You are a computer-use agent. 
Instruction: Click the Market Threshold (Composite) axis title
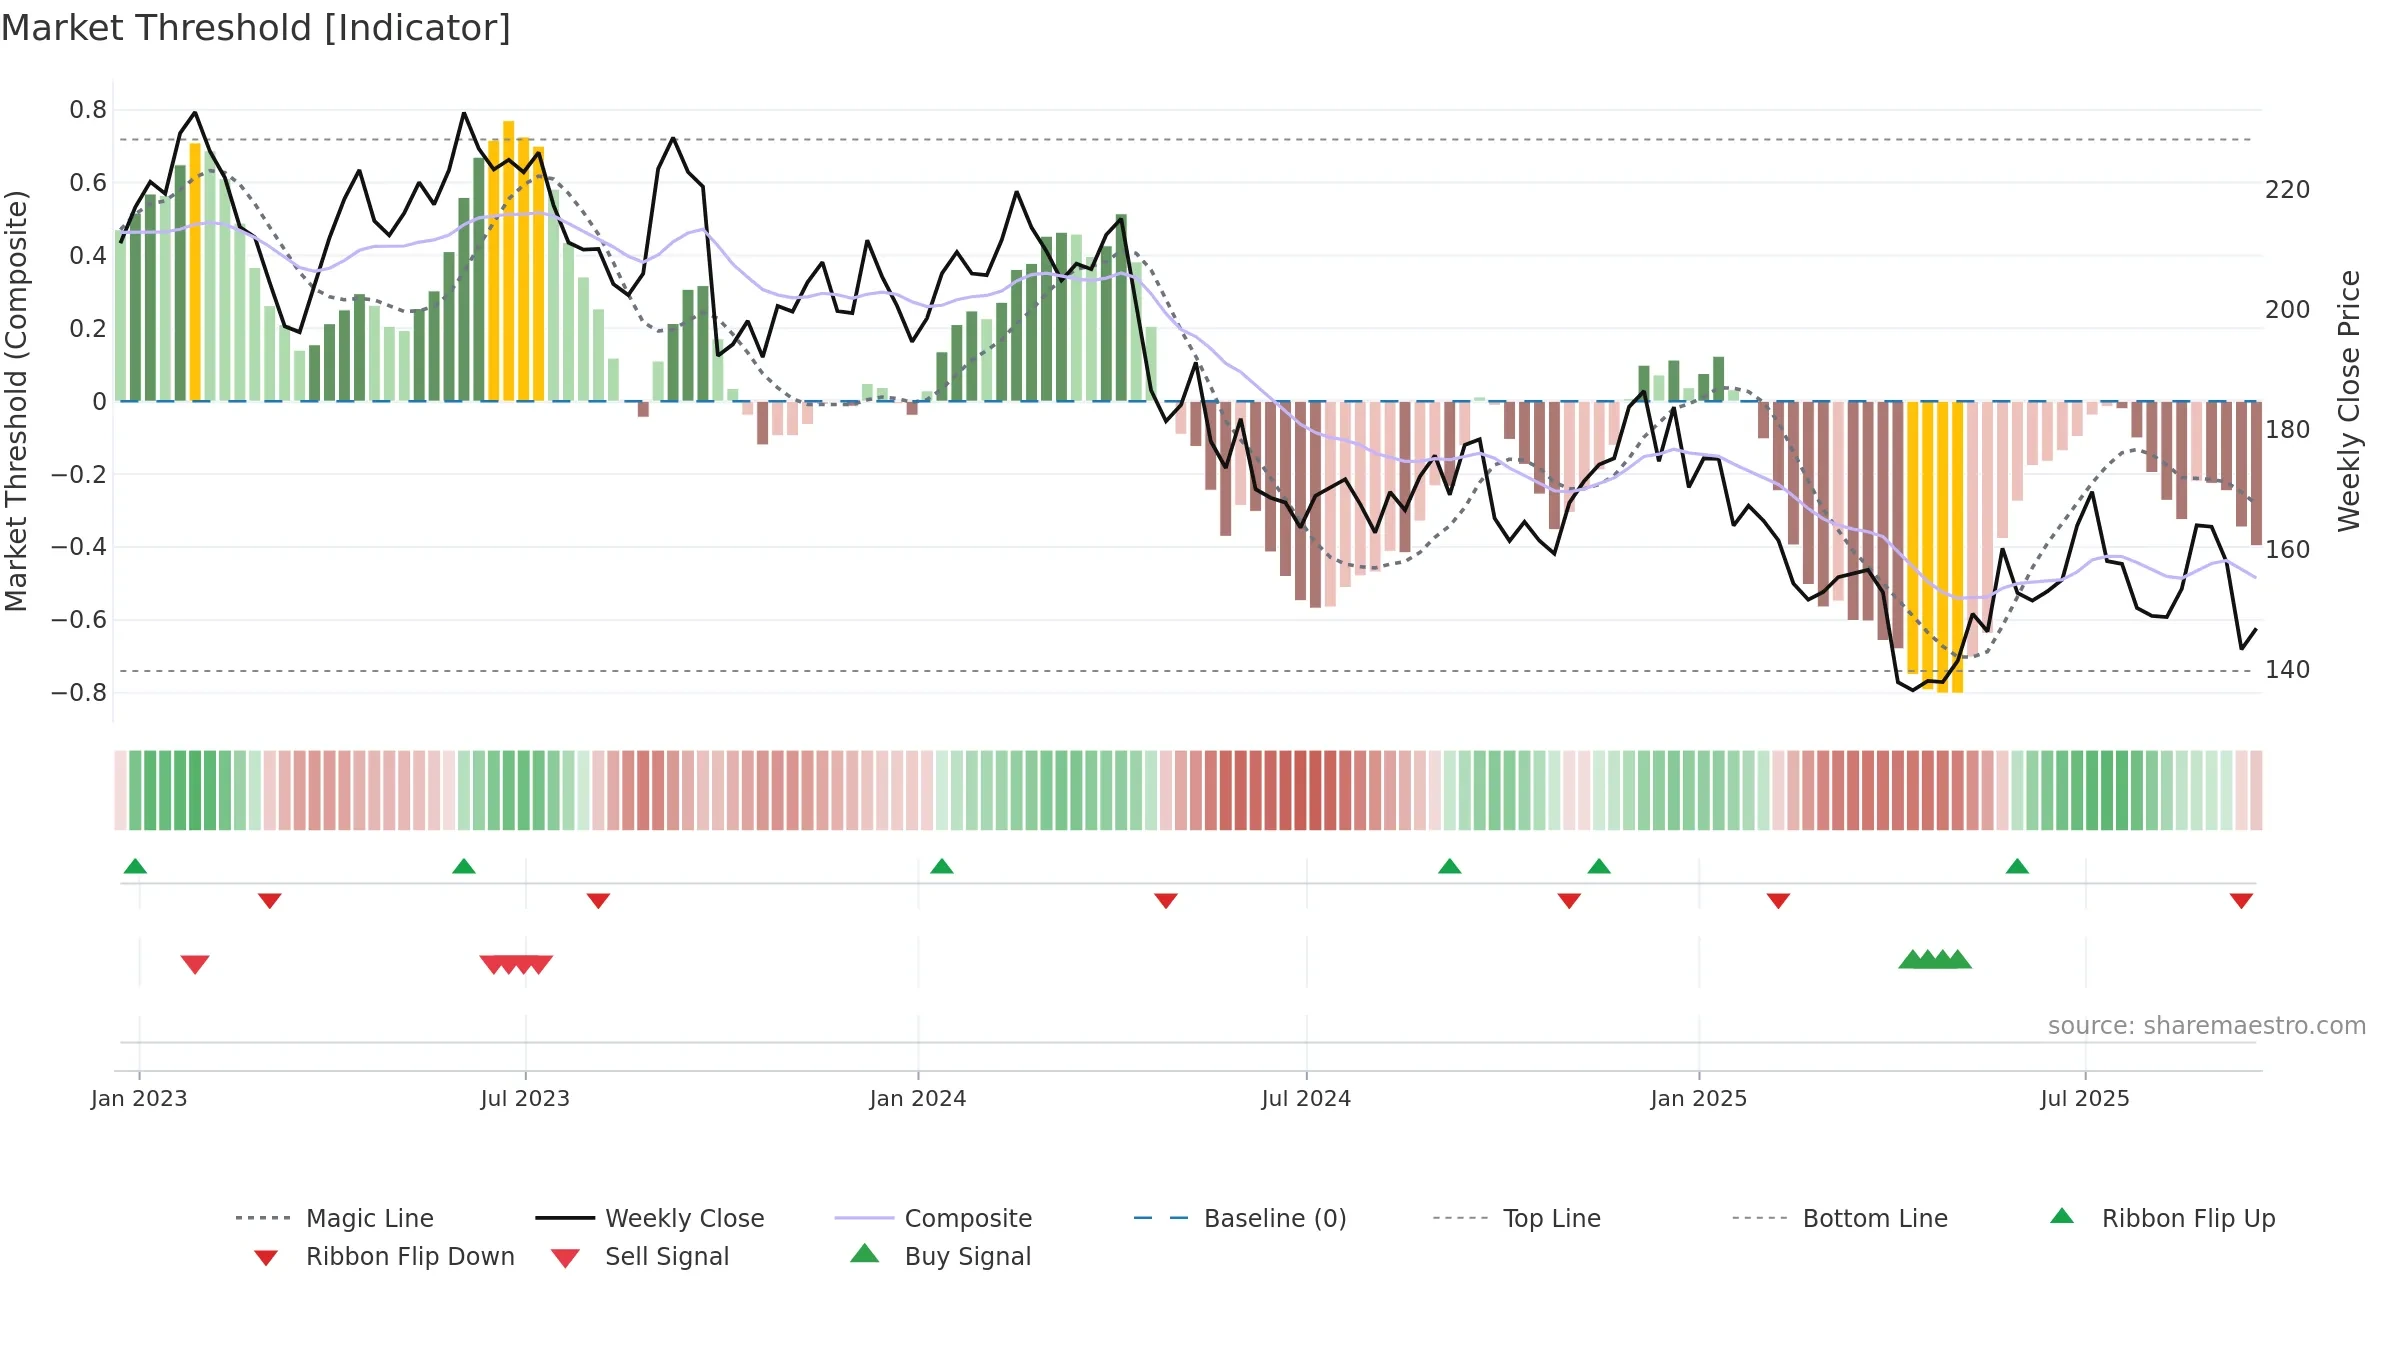[x=16, y=401]
